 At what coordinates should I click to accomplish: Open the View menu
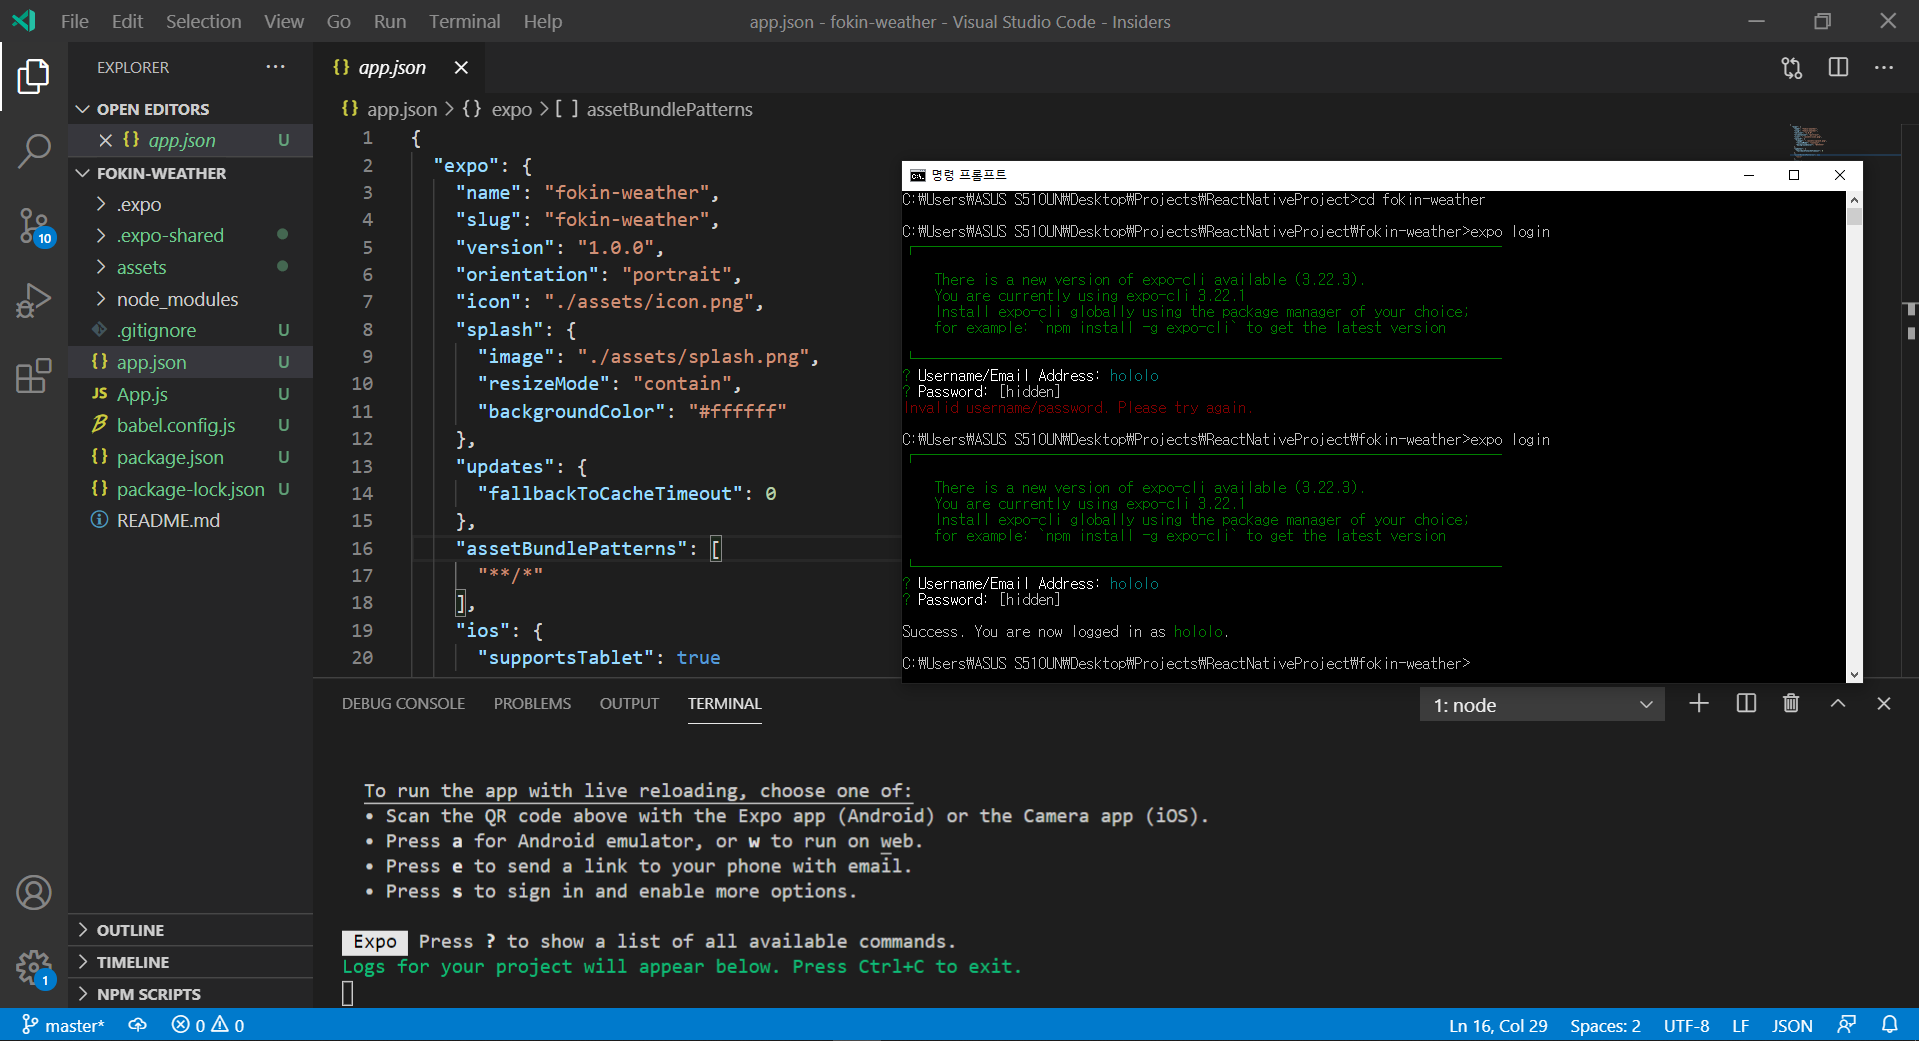[x=284, y=21]
